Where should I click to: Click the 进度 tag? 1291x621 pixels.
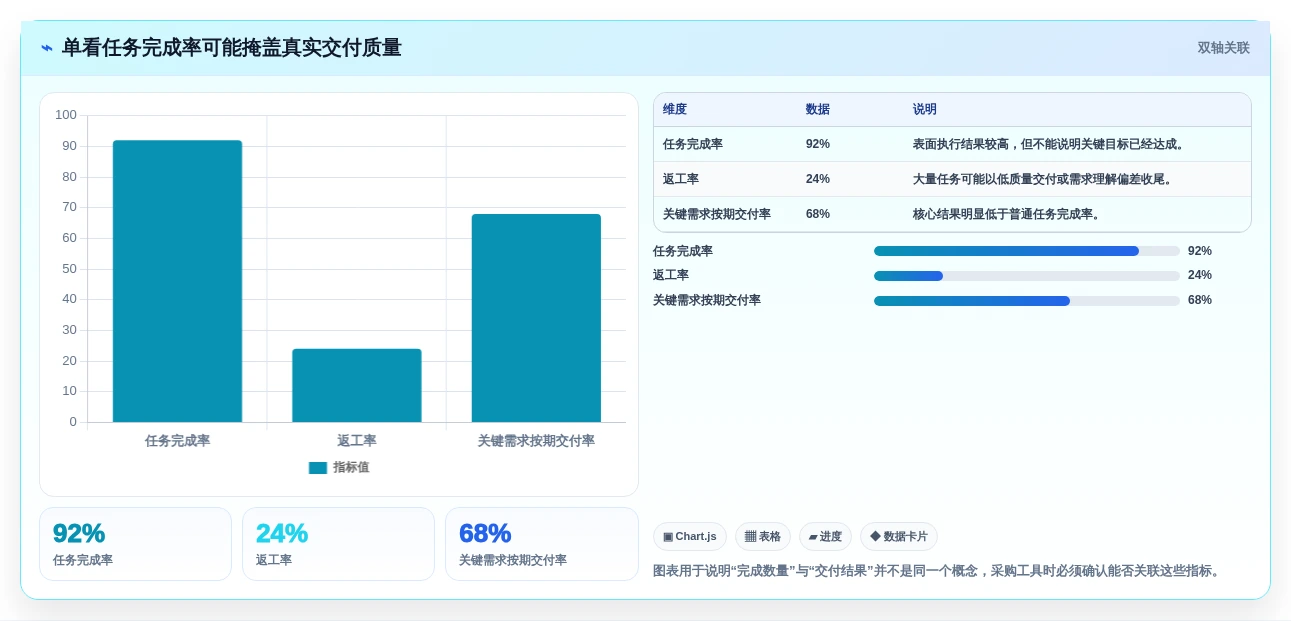(x=825, y=537)
